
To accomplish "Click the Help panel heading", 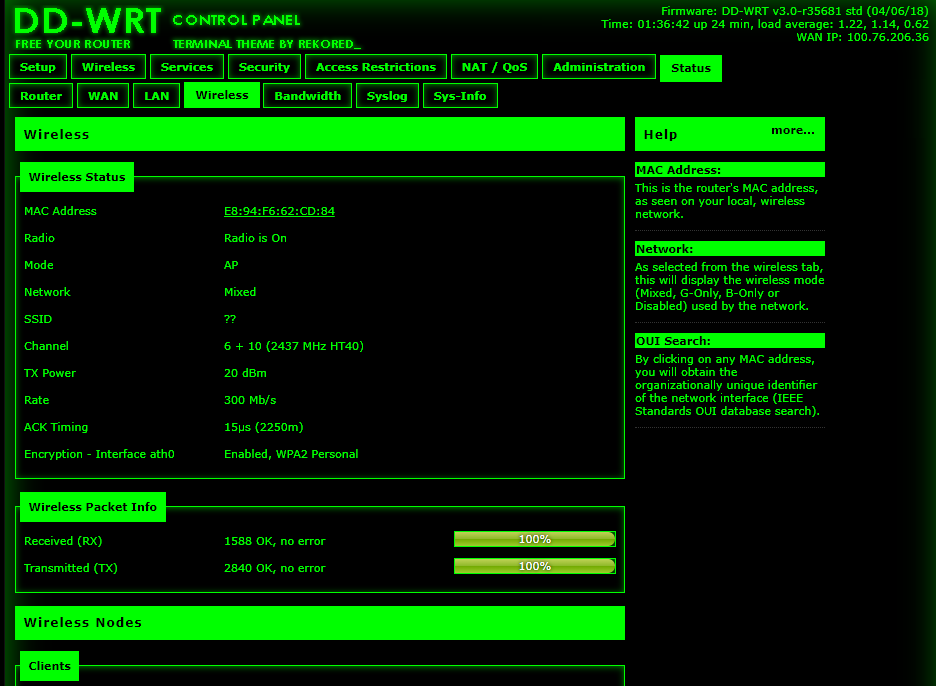I will coord(660,135).
